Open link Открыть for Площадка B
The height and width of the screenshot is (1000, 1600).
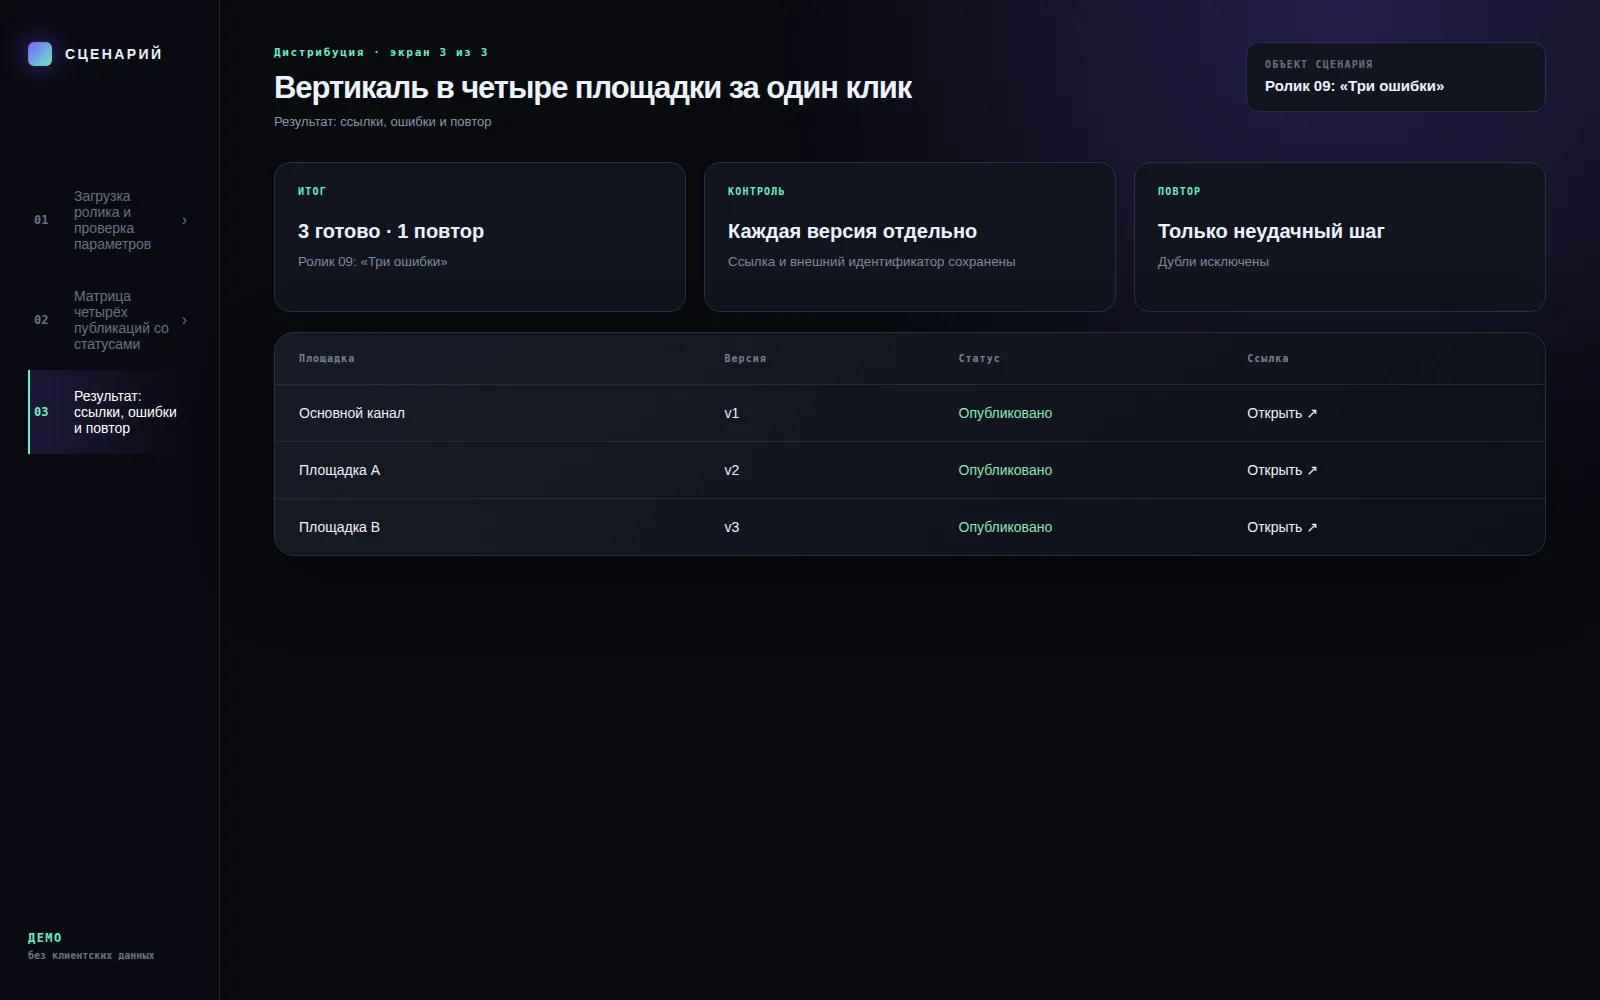pyautogui.click(x=1282, y=527)
